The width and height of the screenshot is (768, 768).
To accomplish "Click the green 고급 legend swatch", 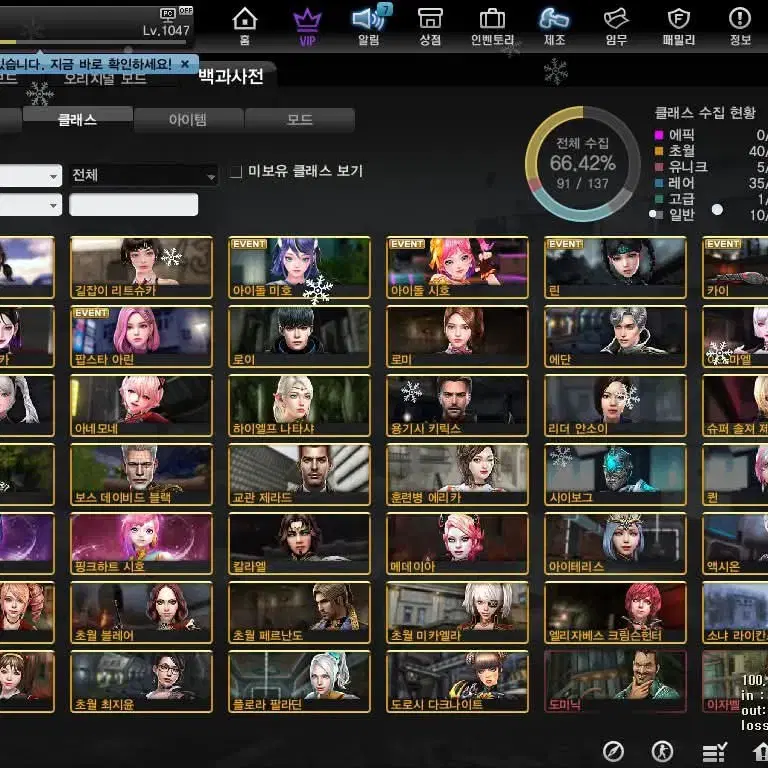I will [x=659, y=199].
